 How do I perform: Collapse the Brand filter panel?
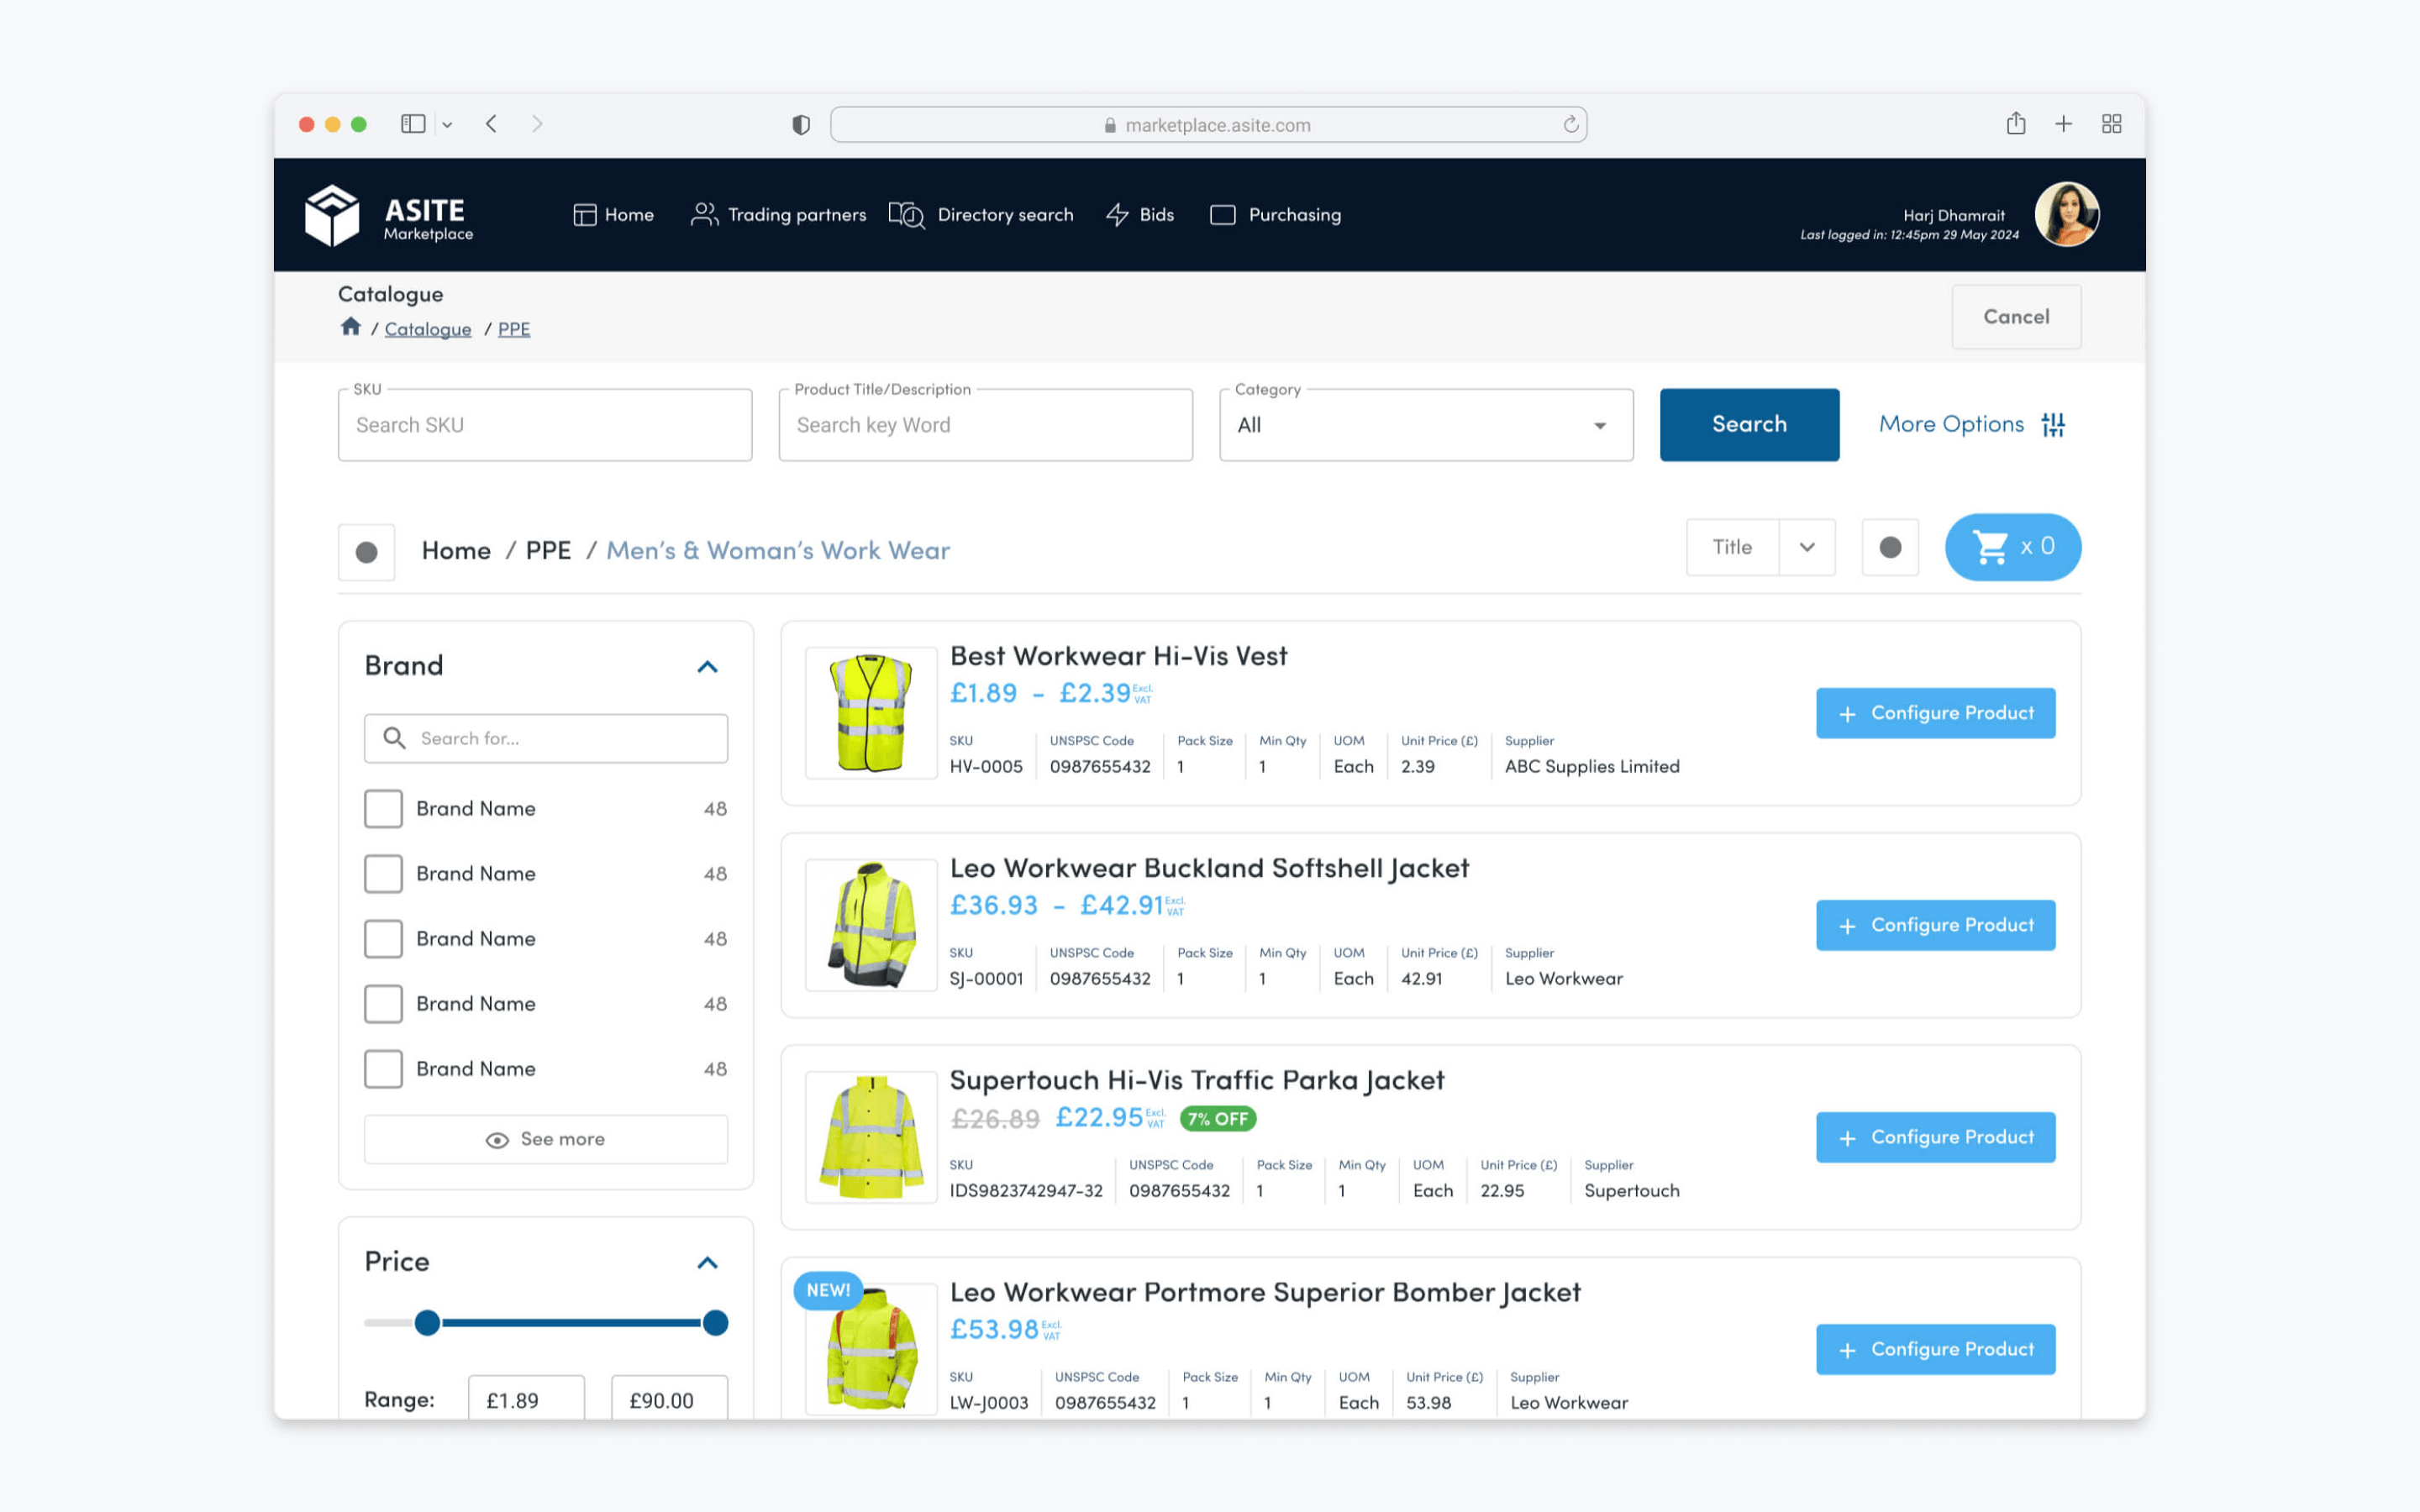point(707,667)
